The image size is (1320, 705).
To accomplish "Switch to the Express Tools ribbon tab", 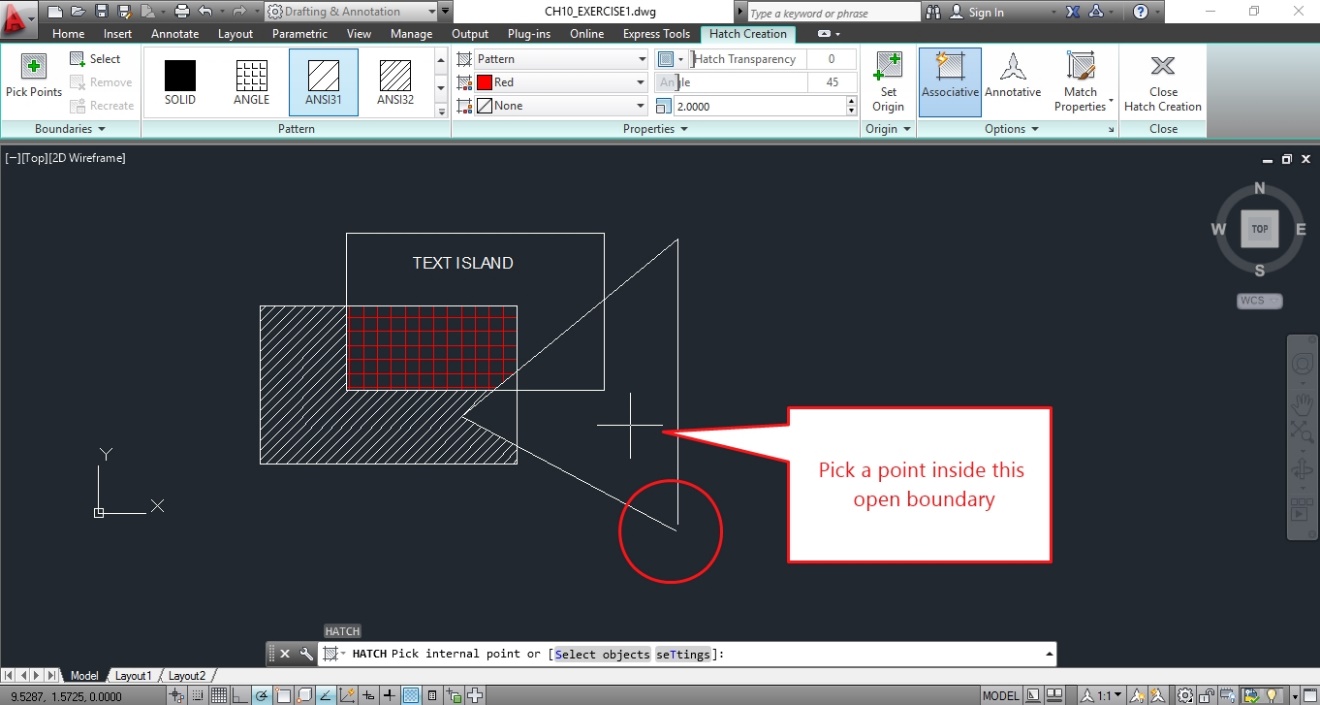I will point(655,33).
